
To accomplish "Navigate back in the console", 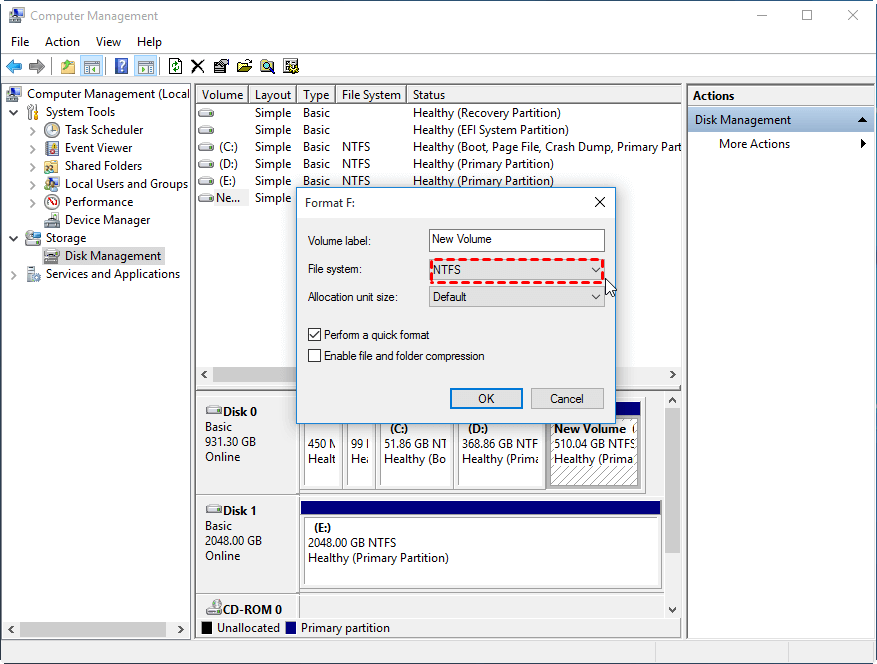I will click(15, 66).
